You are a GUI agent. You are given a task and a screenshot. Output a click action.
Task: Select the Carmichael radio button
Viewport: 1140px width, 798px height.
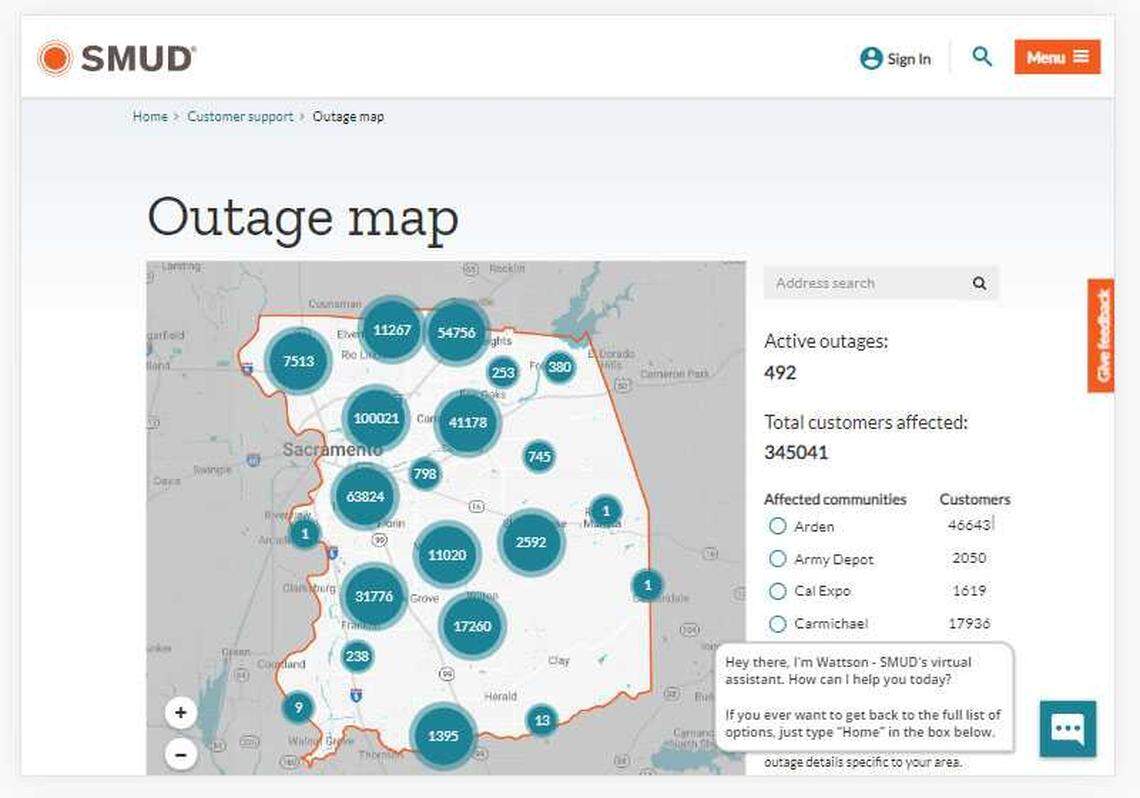tap(778, 623)
